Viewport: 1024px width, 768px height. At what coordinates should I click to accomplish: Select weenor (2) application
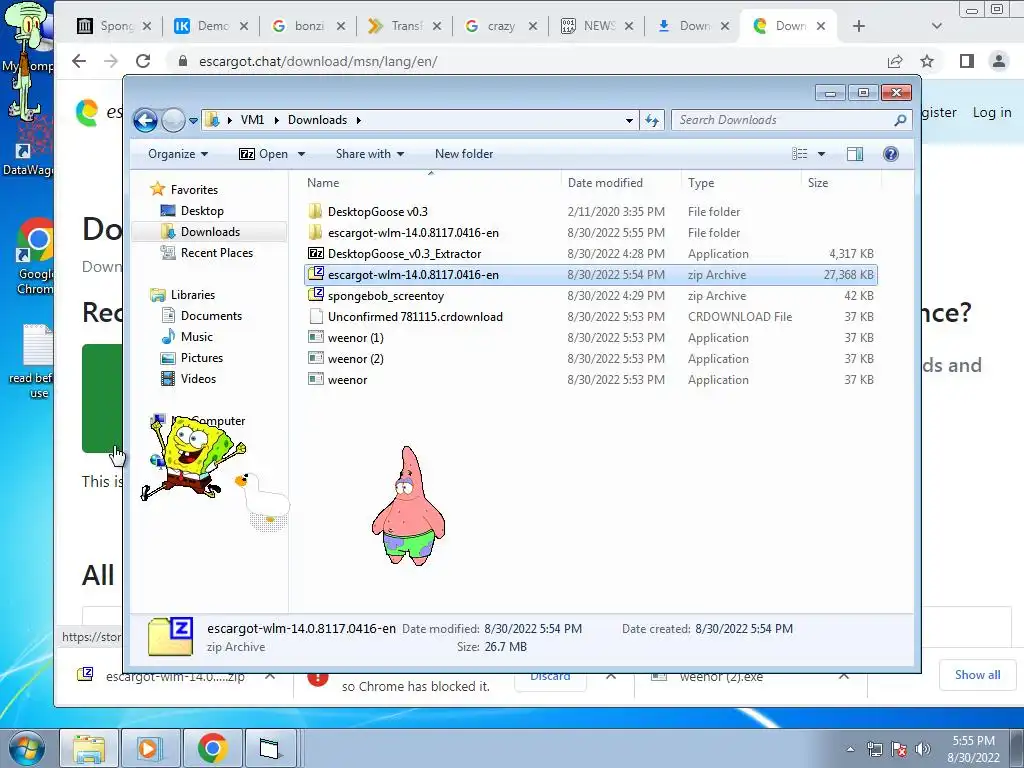pos(591,359)
